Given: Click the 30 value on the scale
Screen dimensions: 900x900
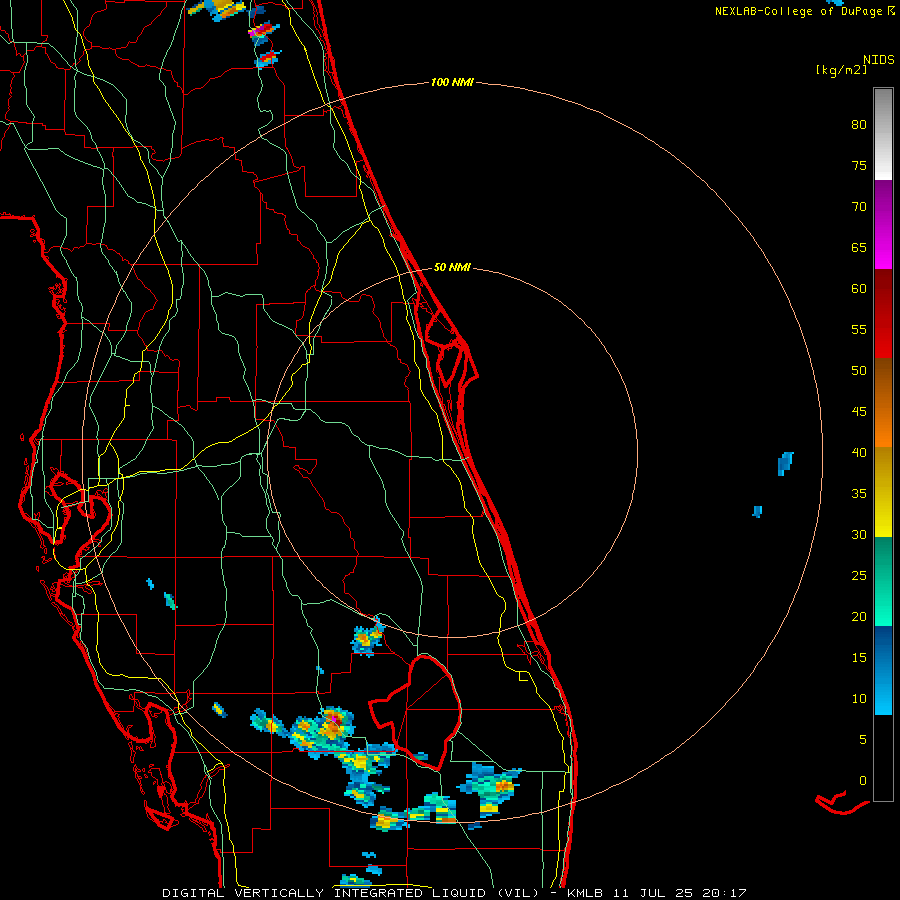Looking at the screenshot, I should [x=859, y=534].
